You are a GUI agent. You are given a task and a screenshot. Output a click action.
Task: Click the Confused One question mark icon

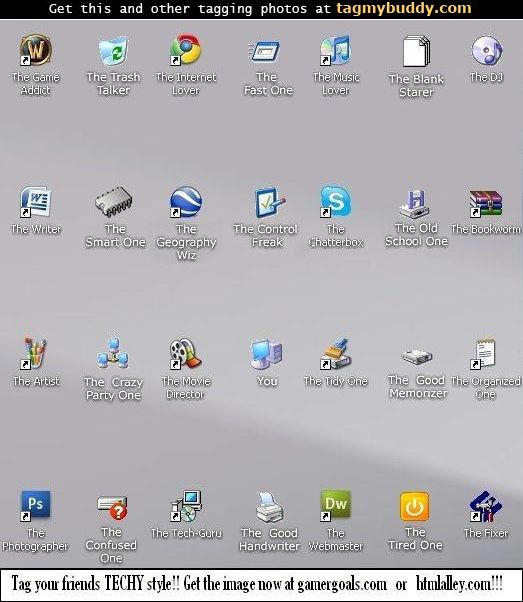pos(112,508)
